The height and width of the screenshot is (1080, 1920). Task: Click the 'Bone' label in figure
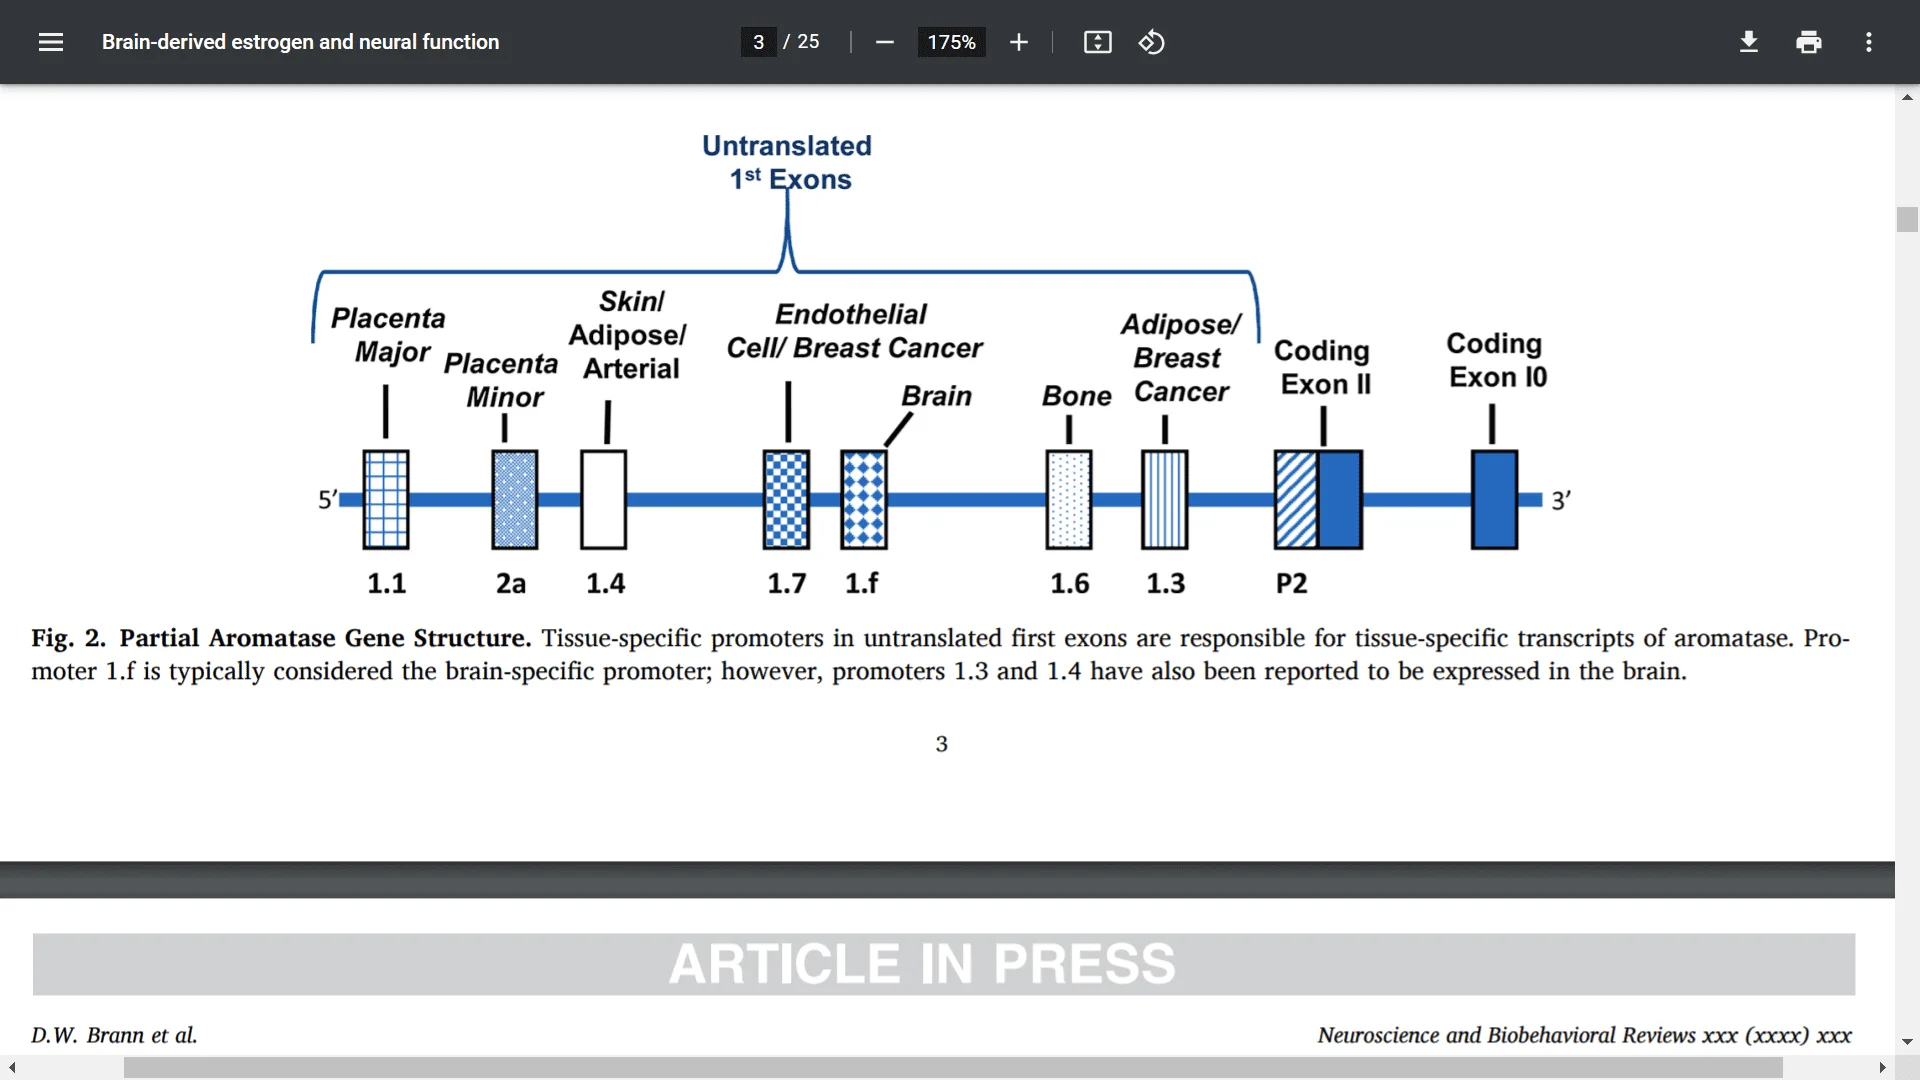(1076, 396)
